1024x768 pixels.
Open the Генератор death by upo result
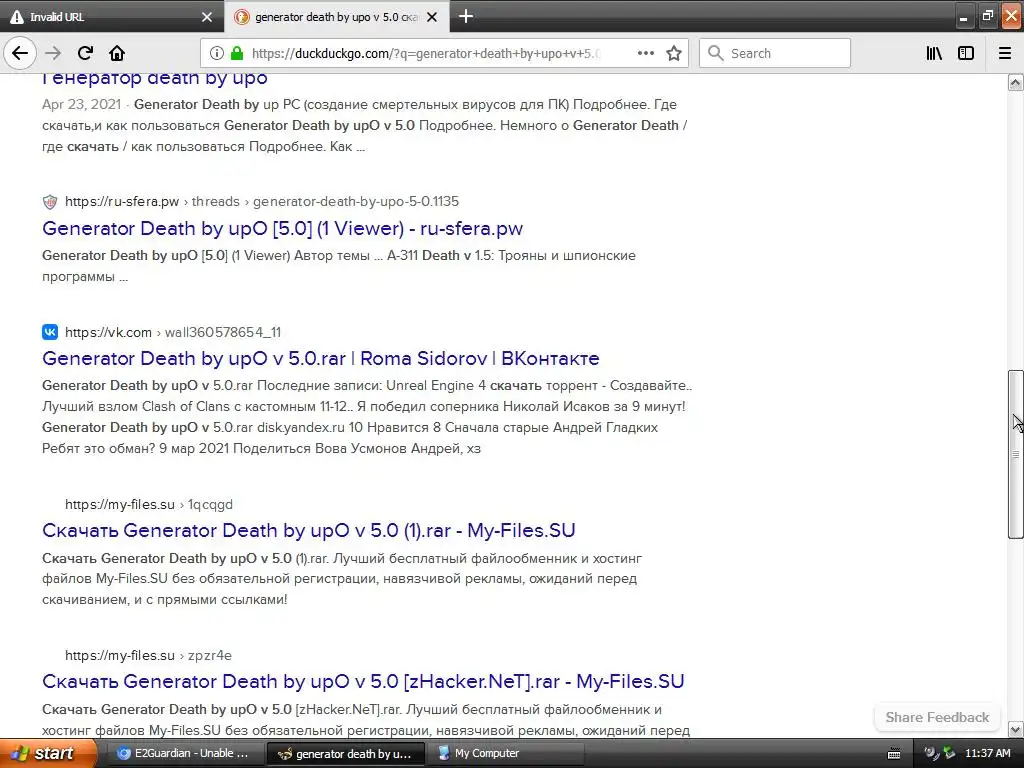click(x=155, y=78)
